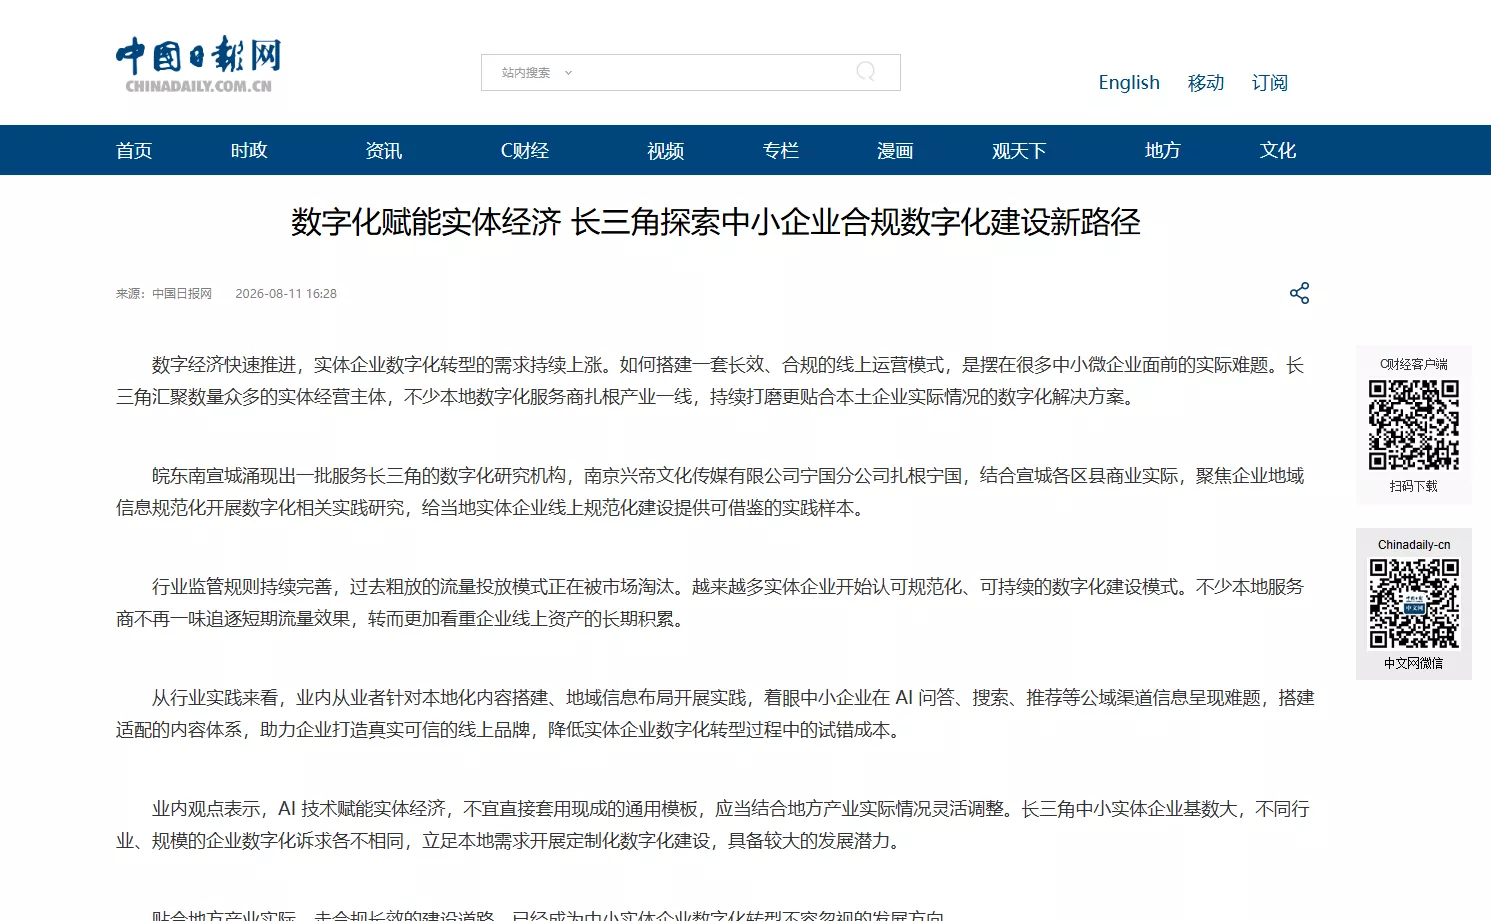
Task: Click the source label 中国日报网
Action: click(182, 293)
